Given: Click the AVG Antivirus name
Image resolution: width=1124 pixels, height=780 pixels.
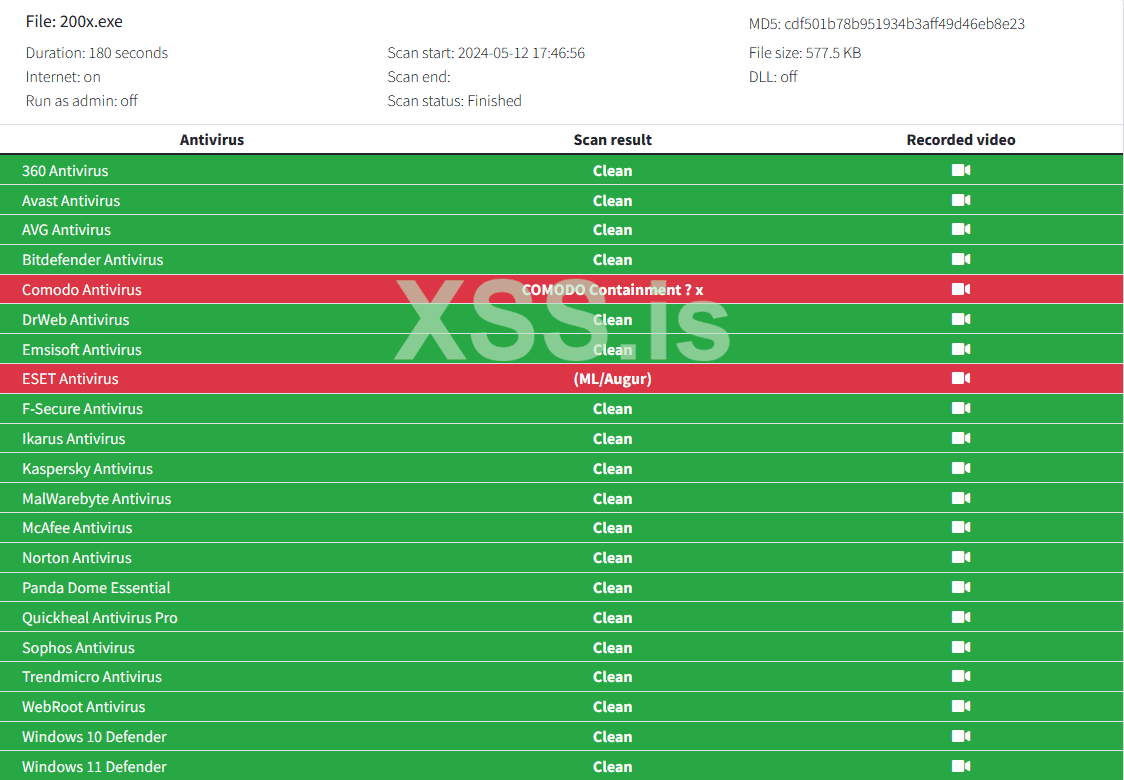Looking at the screenshot, I should pyautogui.click(x=67, y=230).
